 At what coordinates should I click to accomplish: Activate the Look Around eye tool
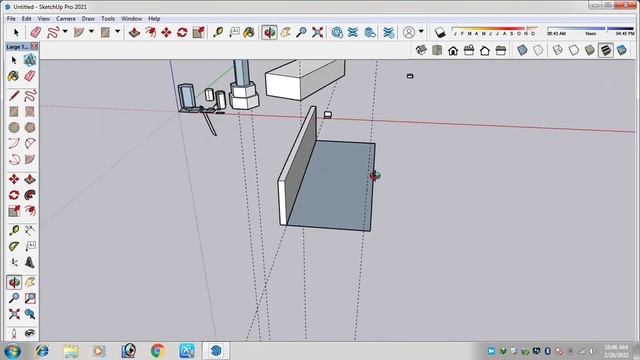click(30, 333)
